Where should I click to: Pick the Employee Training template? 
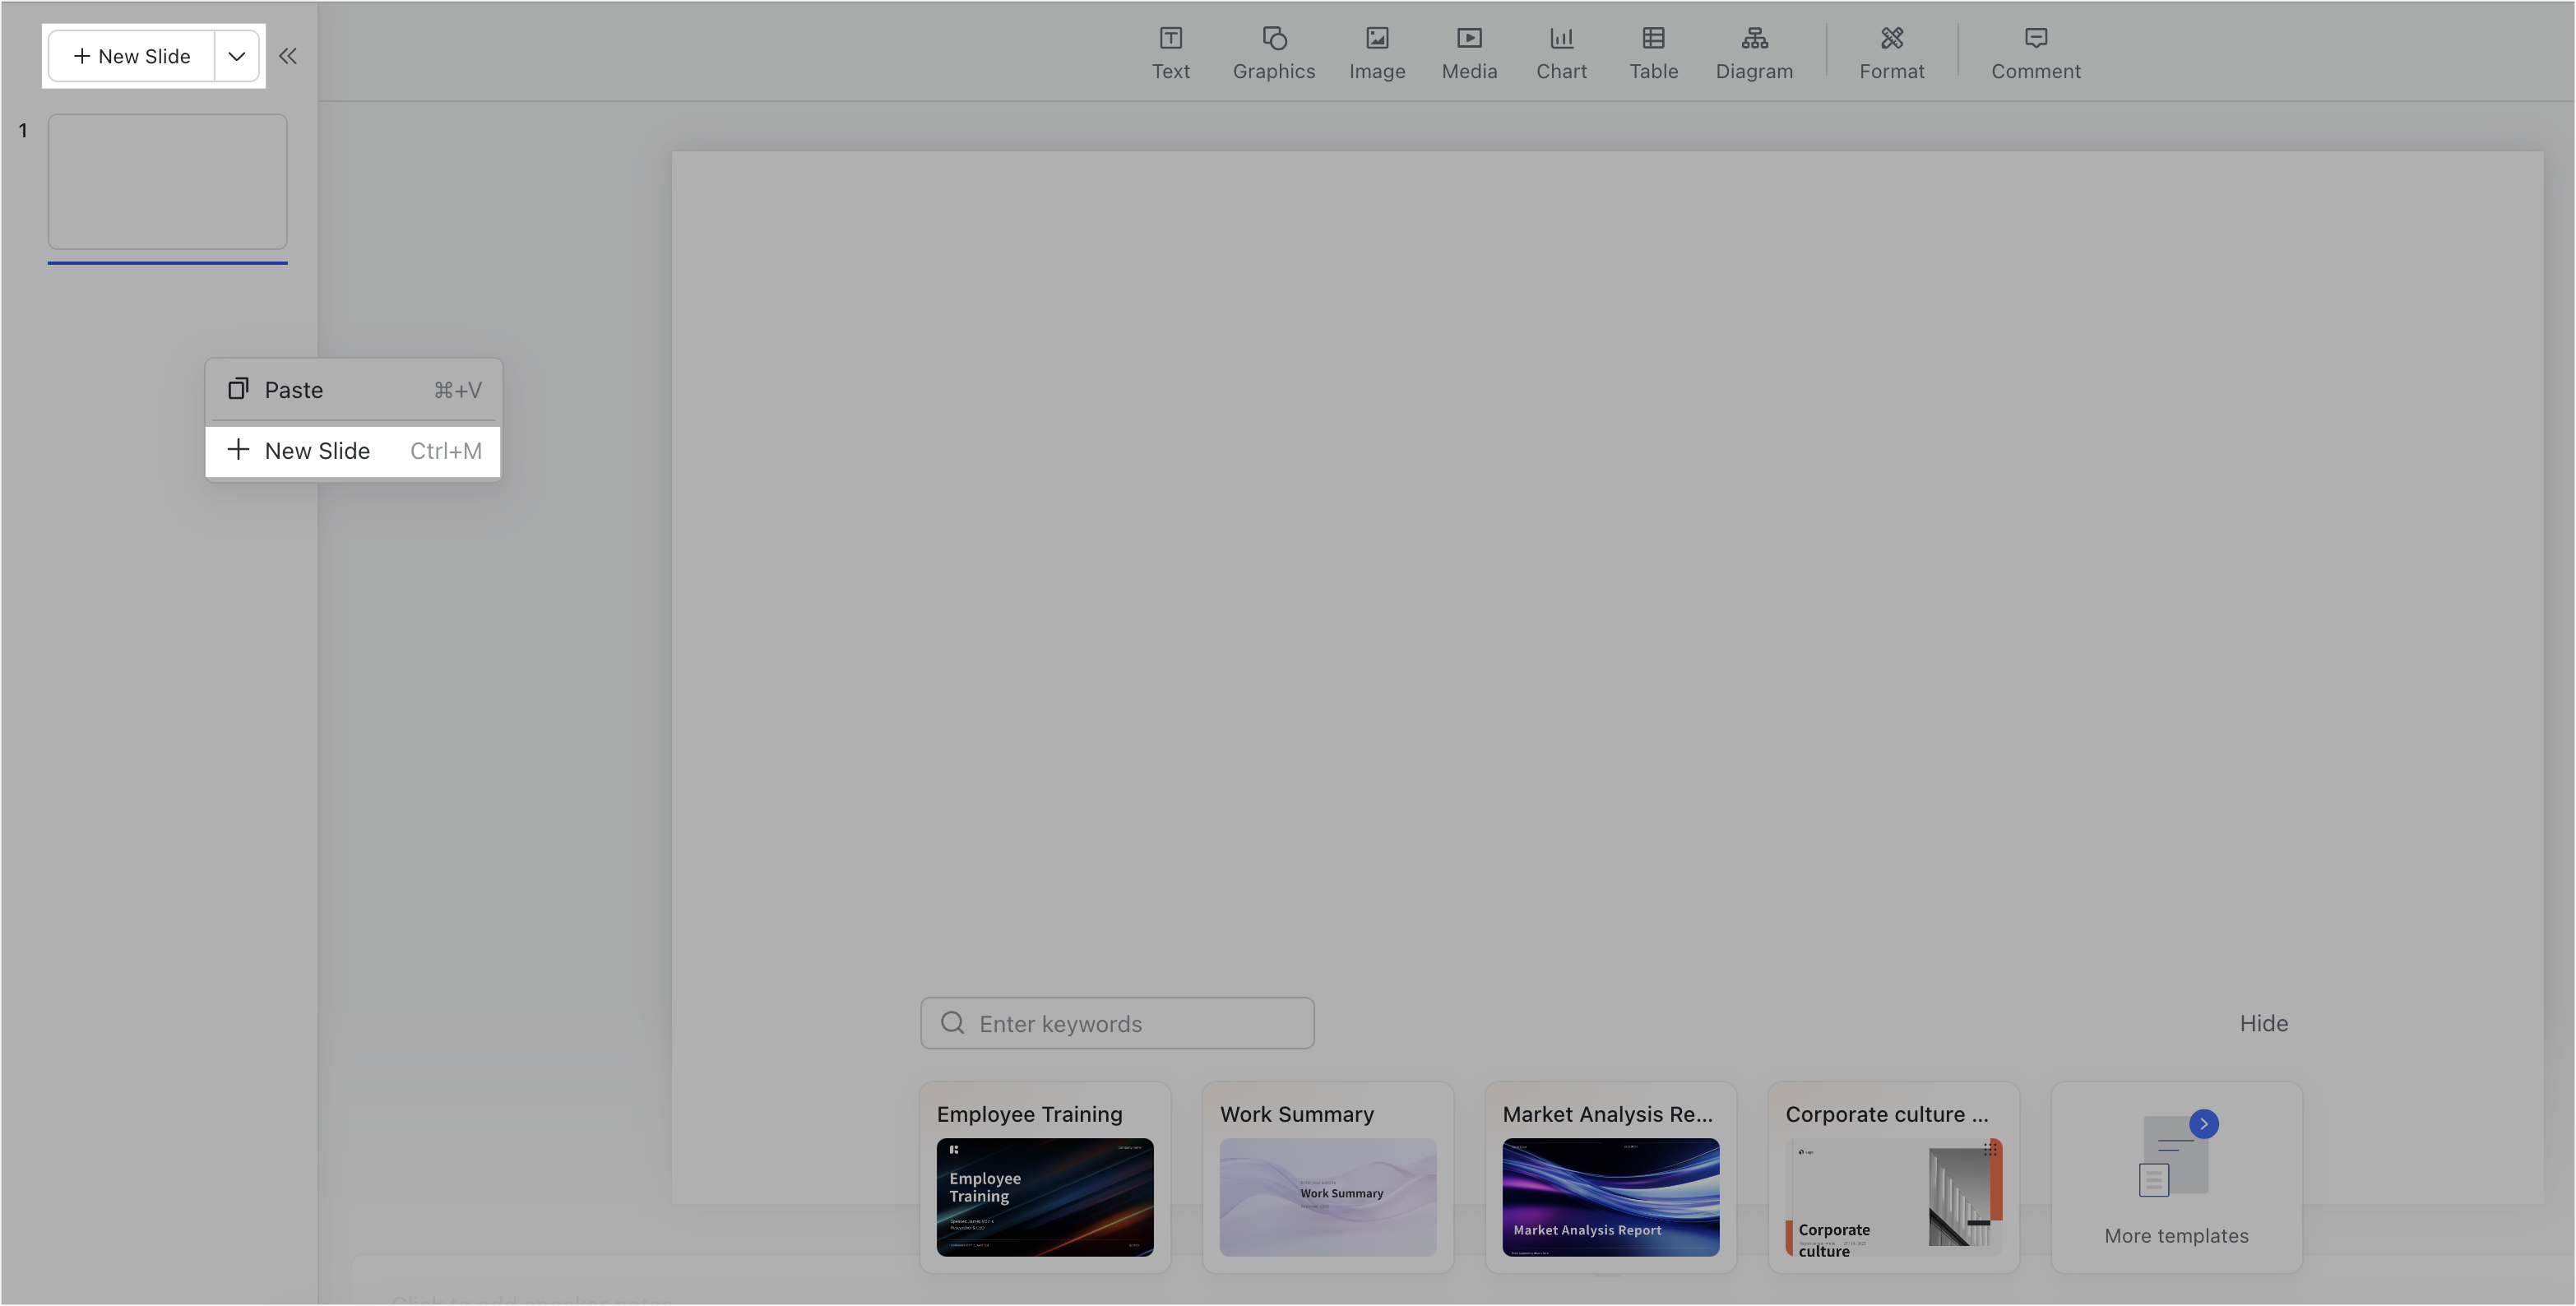click(x=1044, y=1177)
